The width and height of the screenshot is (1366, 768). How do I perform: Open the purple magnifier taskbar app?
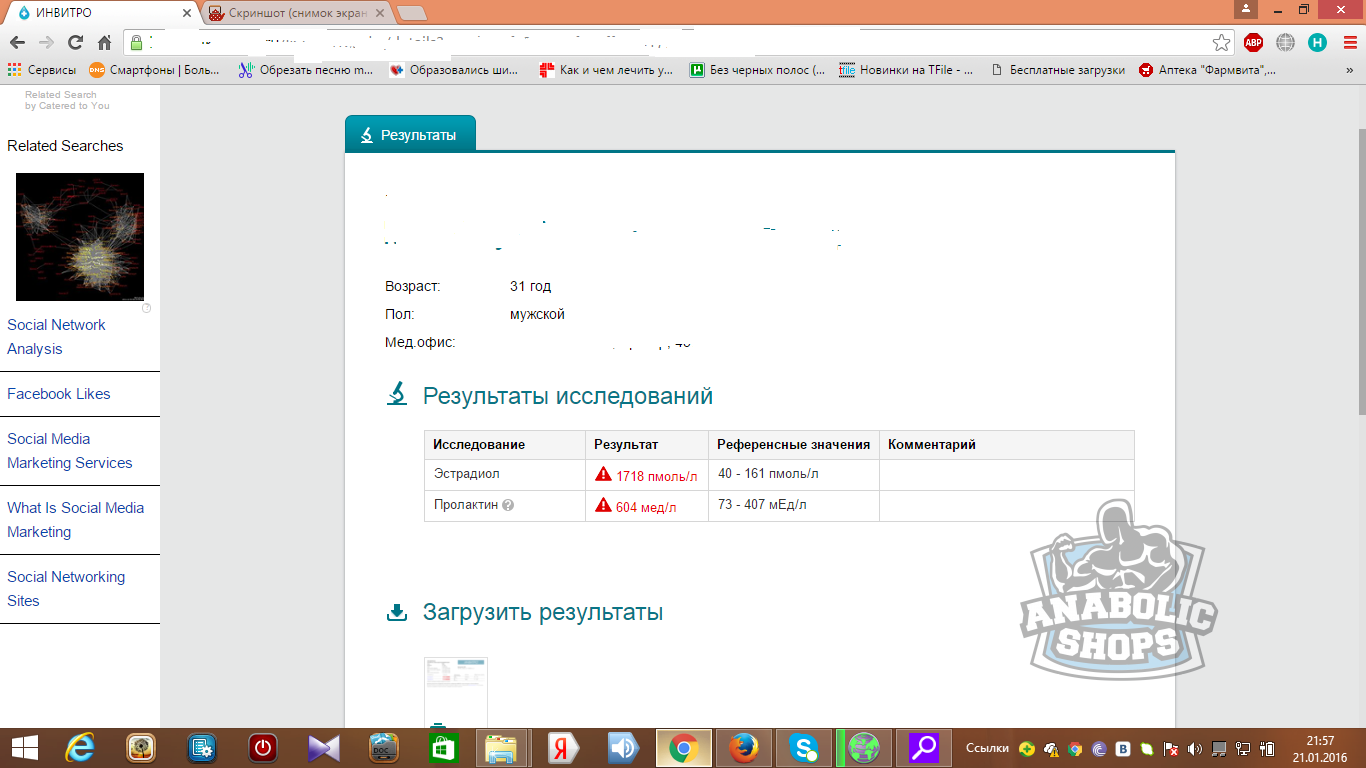[x=923, y=747]
